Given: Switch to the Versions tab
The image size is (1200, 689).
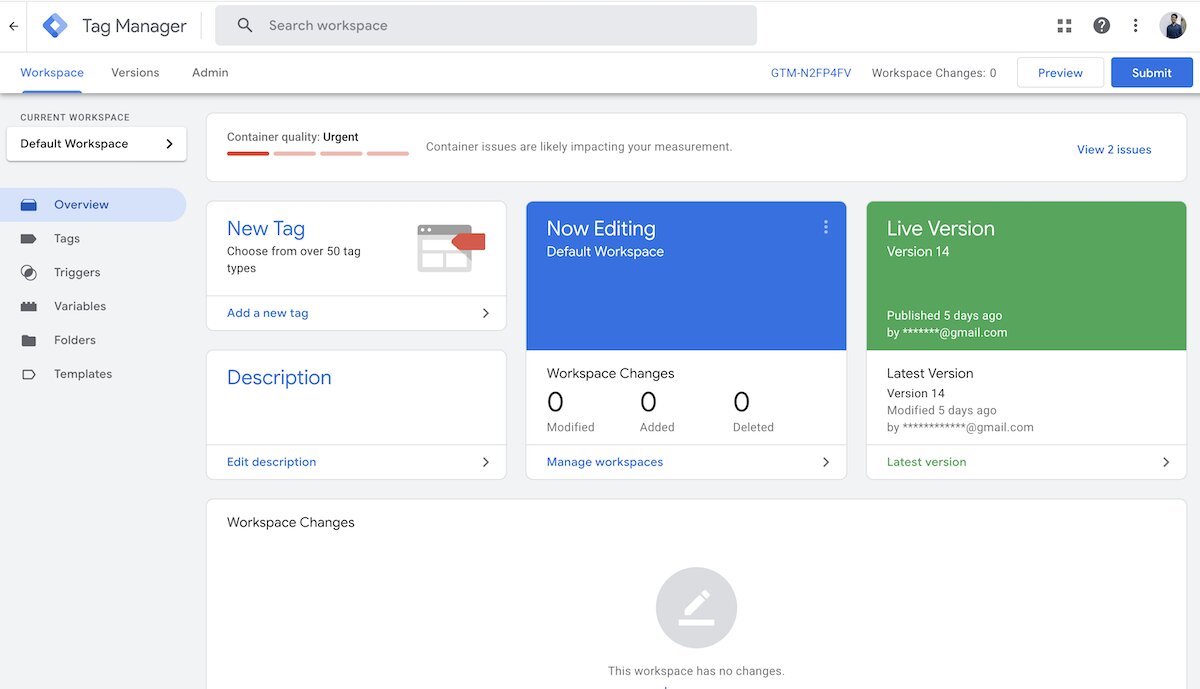Looking at the screenshot, I should point(135,73).
